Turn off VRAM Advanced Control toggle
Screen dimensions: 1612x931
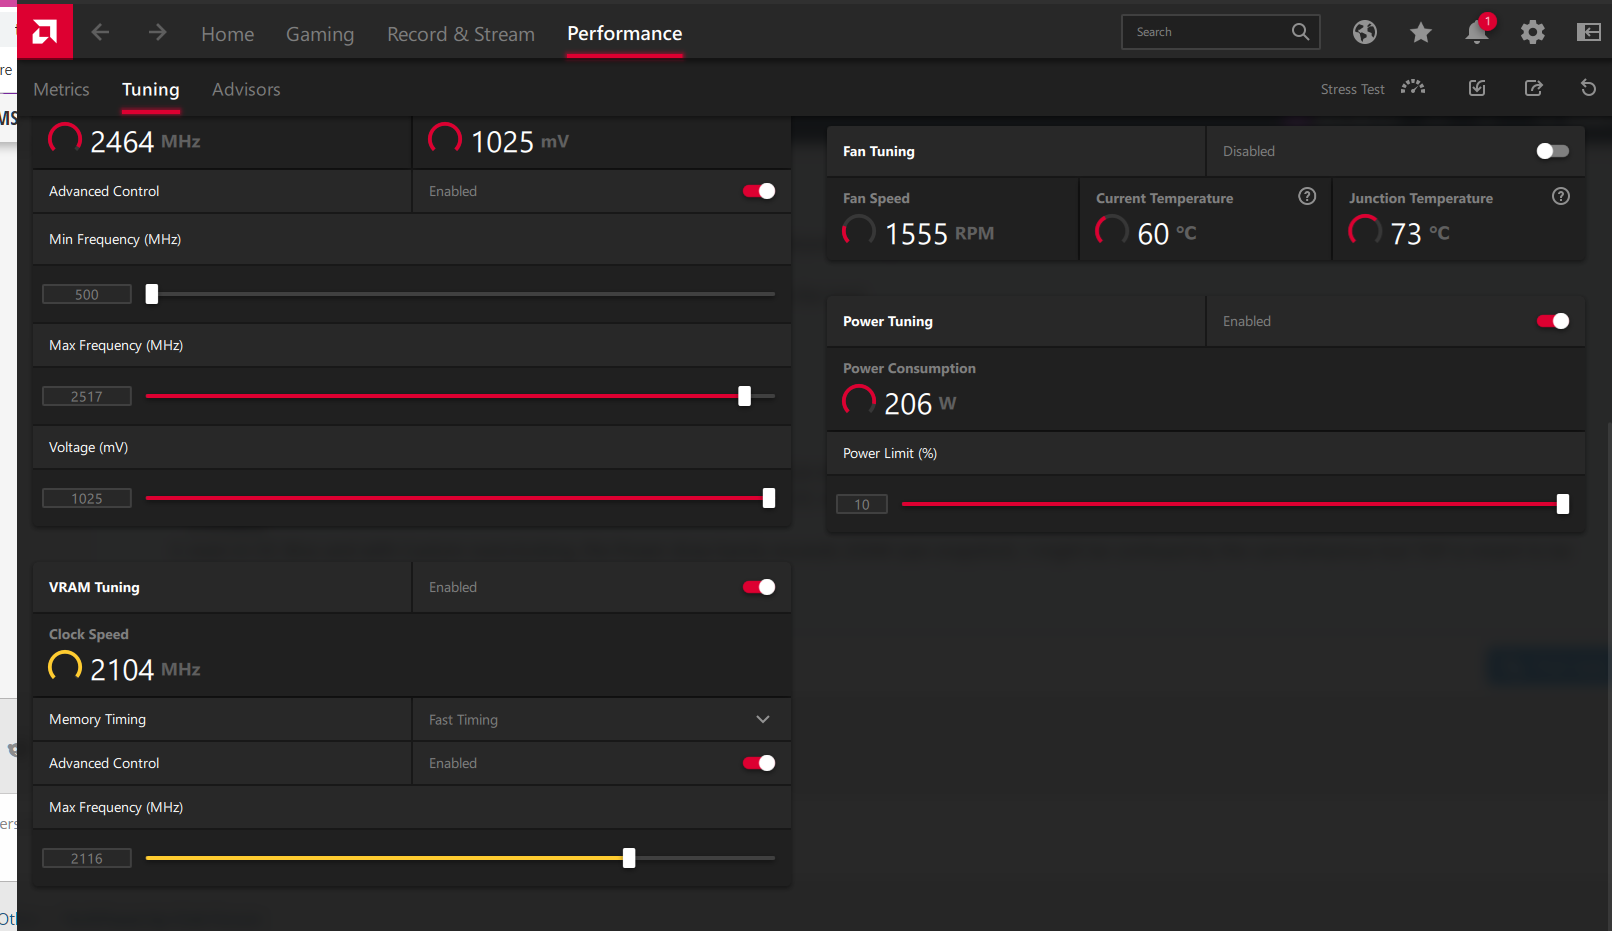click(x=759, y=763)
